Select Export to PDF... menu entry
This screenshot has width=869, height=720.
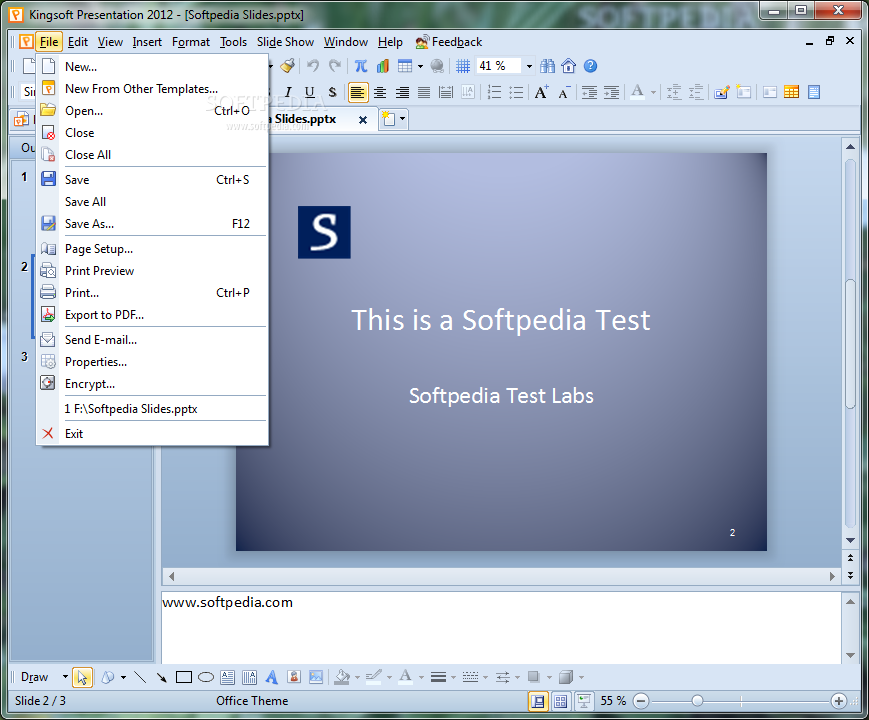pos(152,315)
